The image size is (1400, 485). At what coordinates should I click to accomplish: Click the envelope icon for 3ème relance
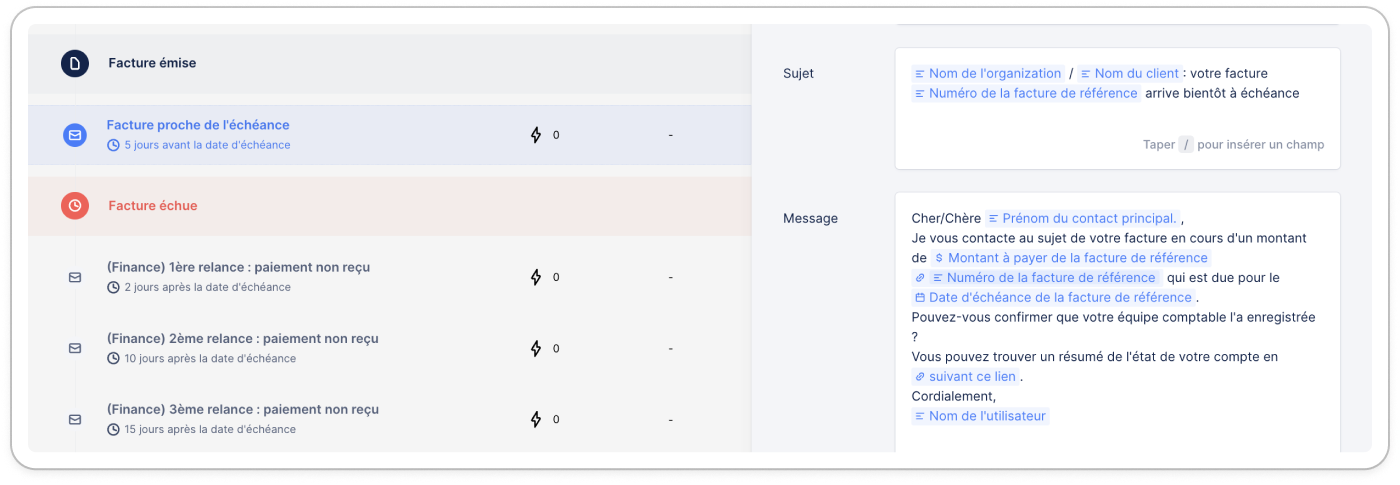pyautogui.click(x=75, y=419)
